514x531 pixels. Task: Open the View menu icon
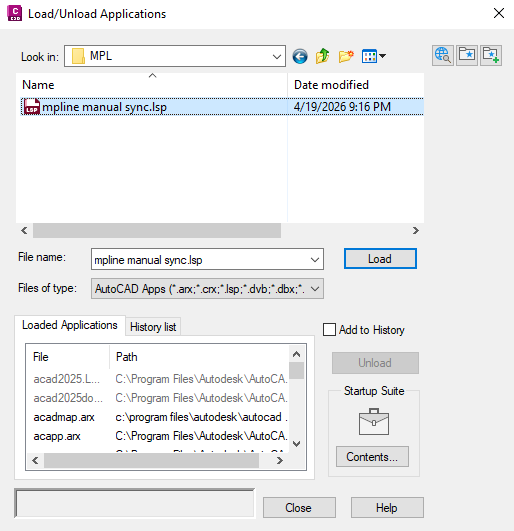click(373, 56)
